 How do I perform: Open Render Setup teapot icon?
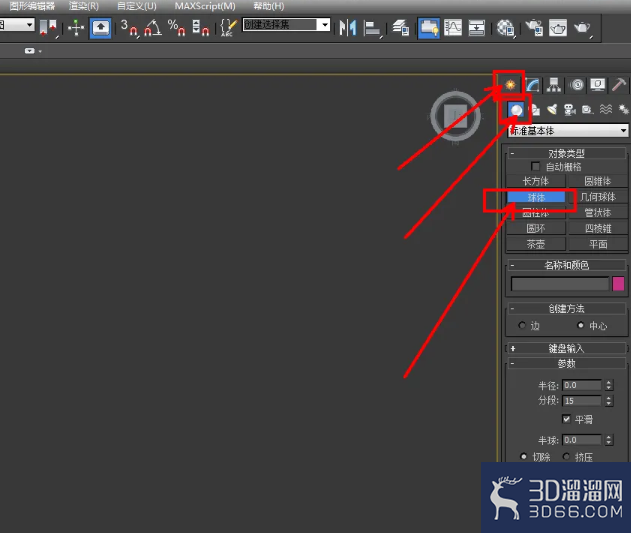click(x=534, y=28)
